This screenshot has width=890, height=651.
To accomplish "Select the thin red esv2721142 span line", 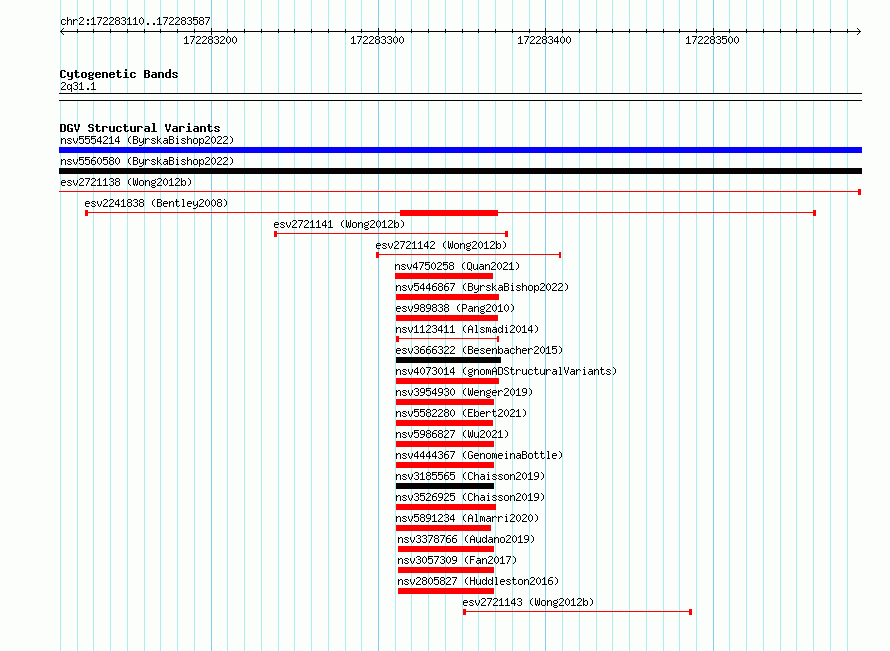I will tap(469, 255).
